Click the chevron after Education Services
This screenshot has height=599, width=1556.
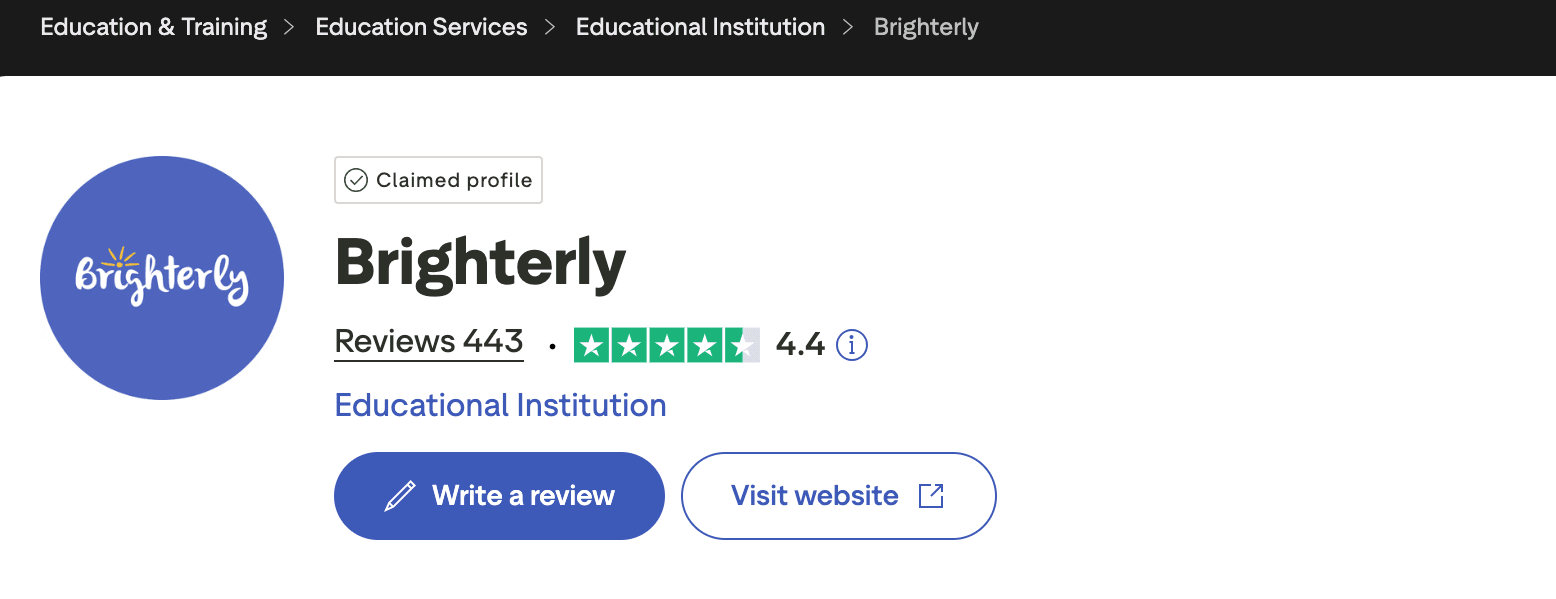(548, 27)
